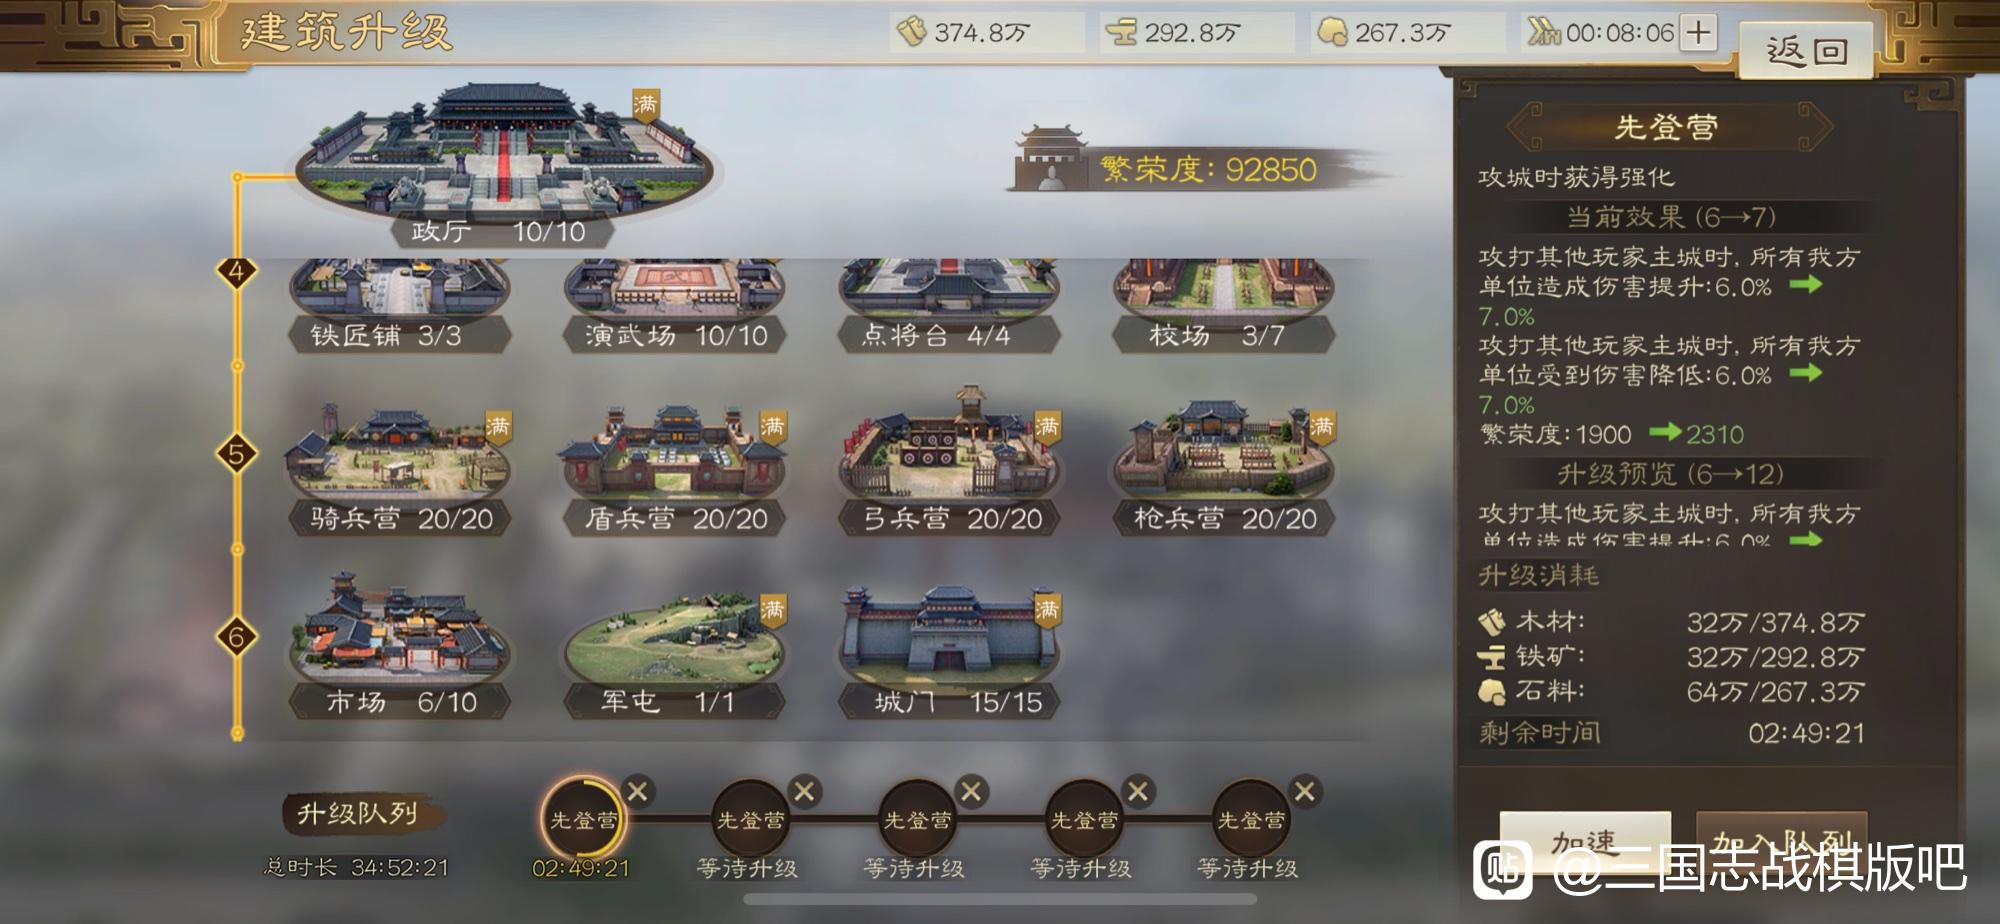The height and width of the screenshot is (924, 2000).
Task: Open the 城门 city gate building
Action: point(950,652)
